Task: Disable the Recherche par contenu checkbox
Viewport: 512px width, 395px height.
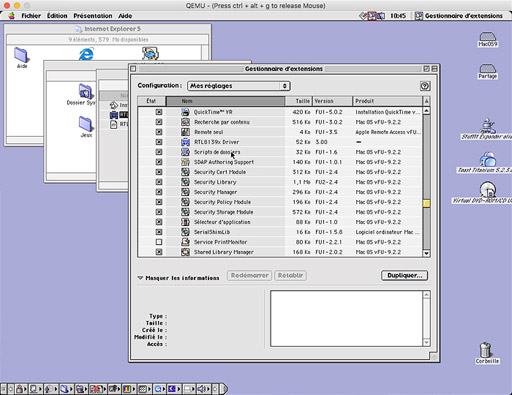Action: pos(159,122)
